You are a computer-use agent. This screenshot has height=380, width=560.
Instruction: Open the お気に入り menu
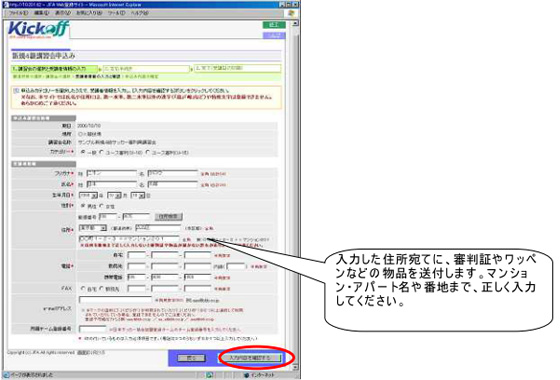89,13
